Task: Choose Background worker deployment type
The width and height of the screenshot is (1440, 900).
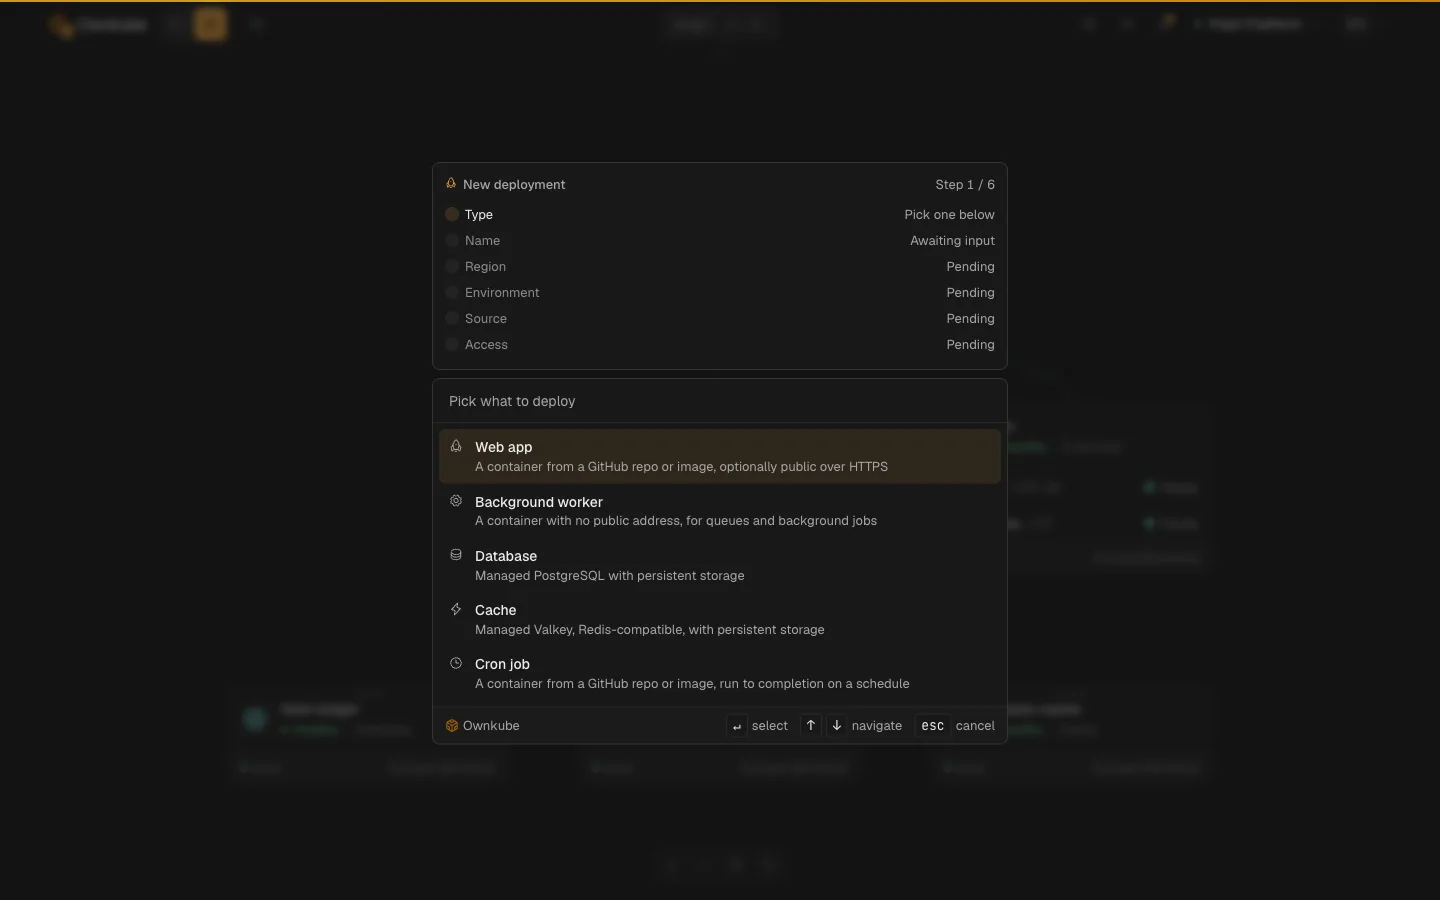Action: pyautogui.click(x=720, y=511)
